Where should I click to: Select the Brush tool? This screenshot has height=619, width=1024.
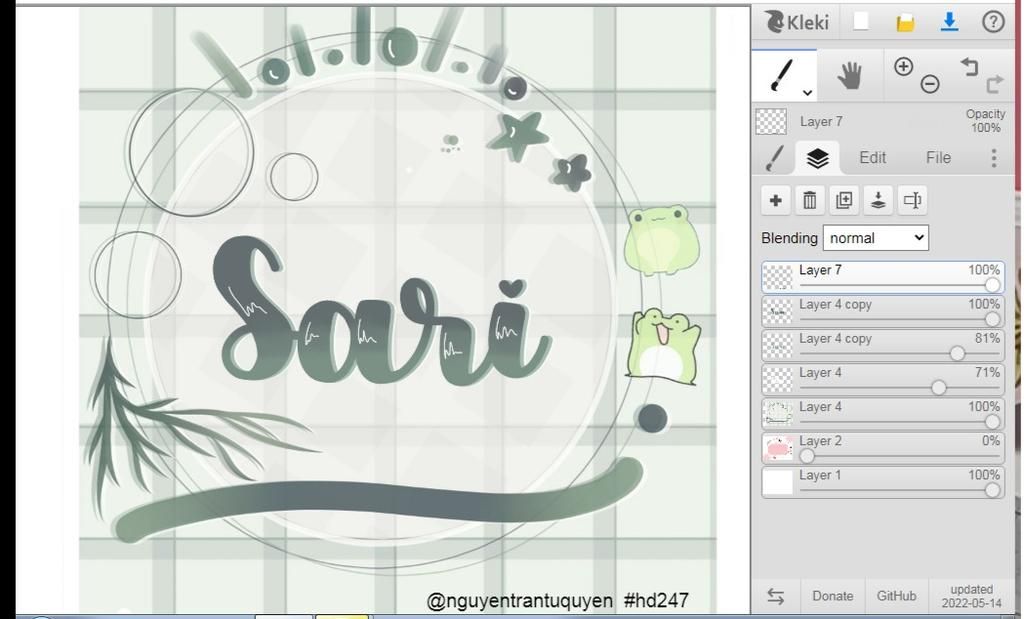coord(782,75)
